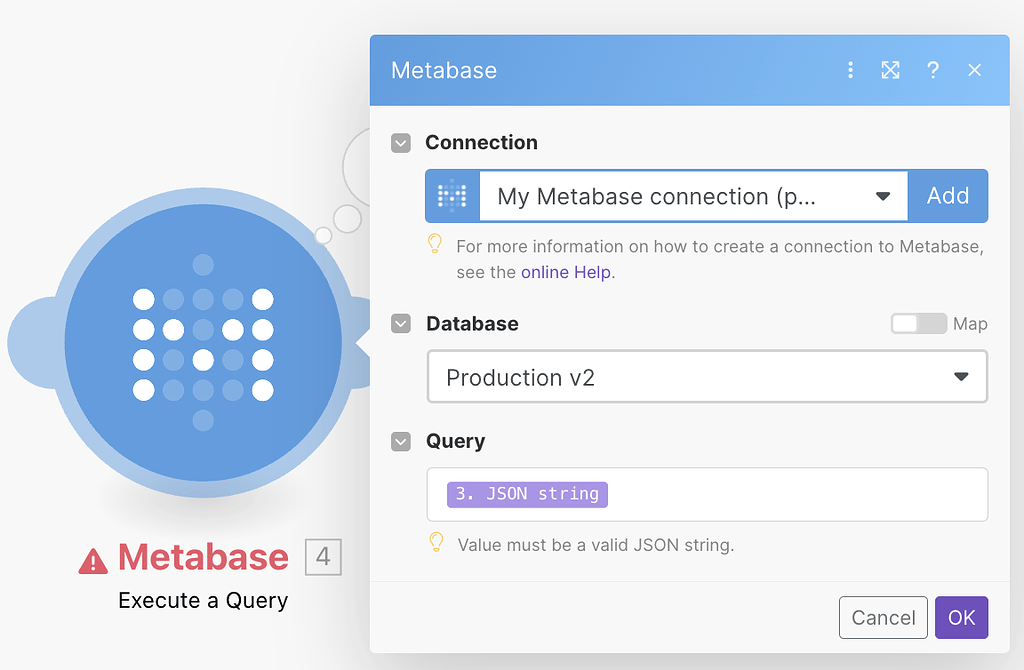Image resolution: width=1024 pixels, height=670 pixels.
Task: Open help via the question mark icon
Action: [x=933, y=70]
